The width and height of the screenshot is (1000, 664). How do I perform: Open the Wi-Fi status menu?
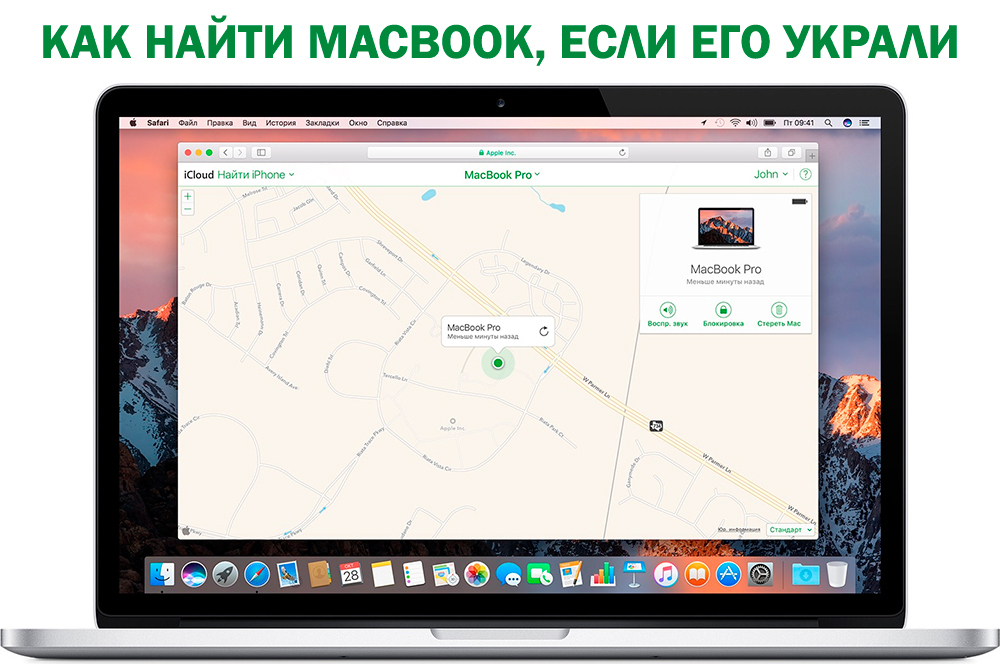pos(735,122)
